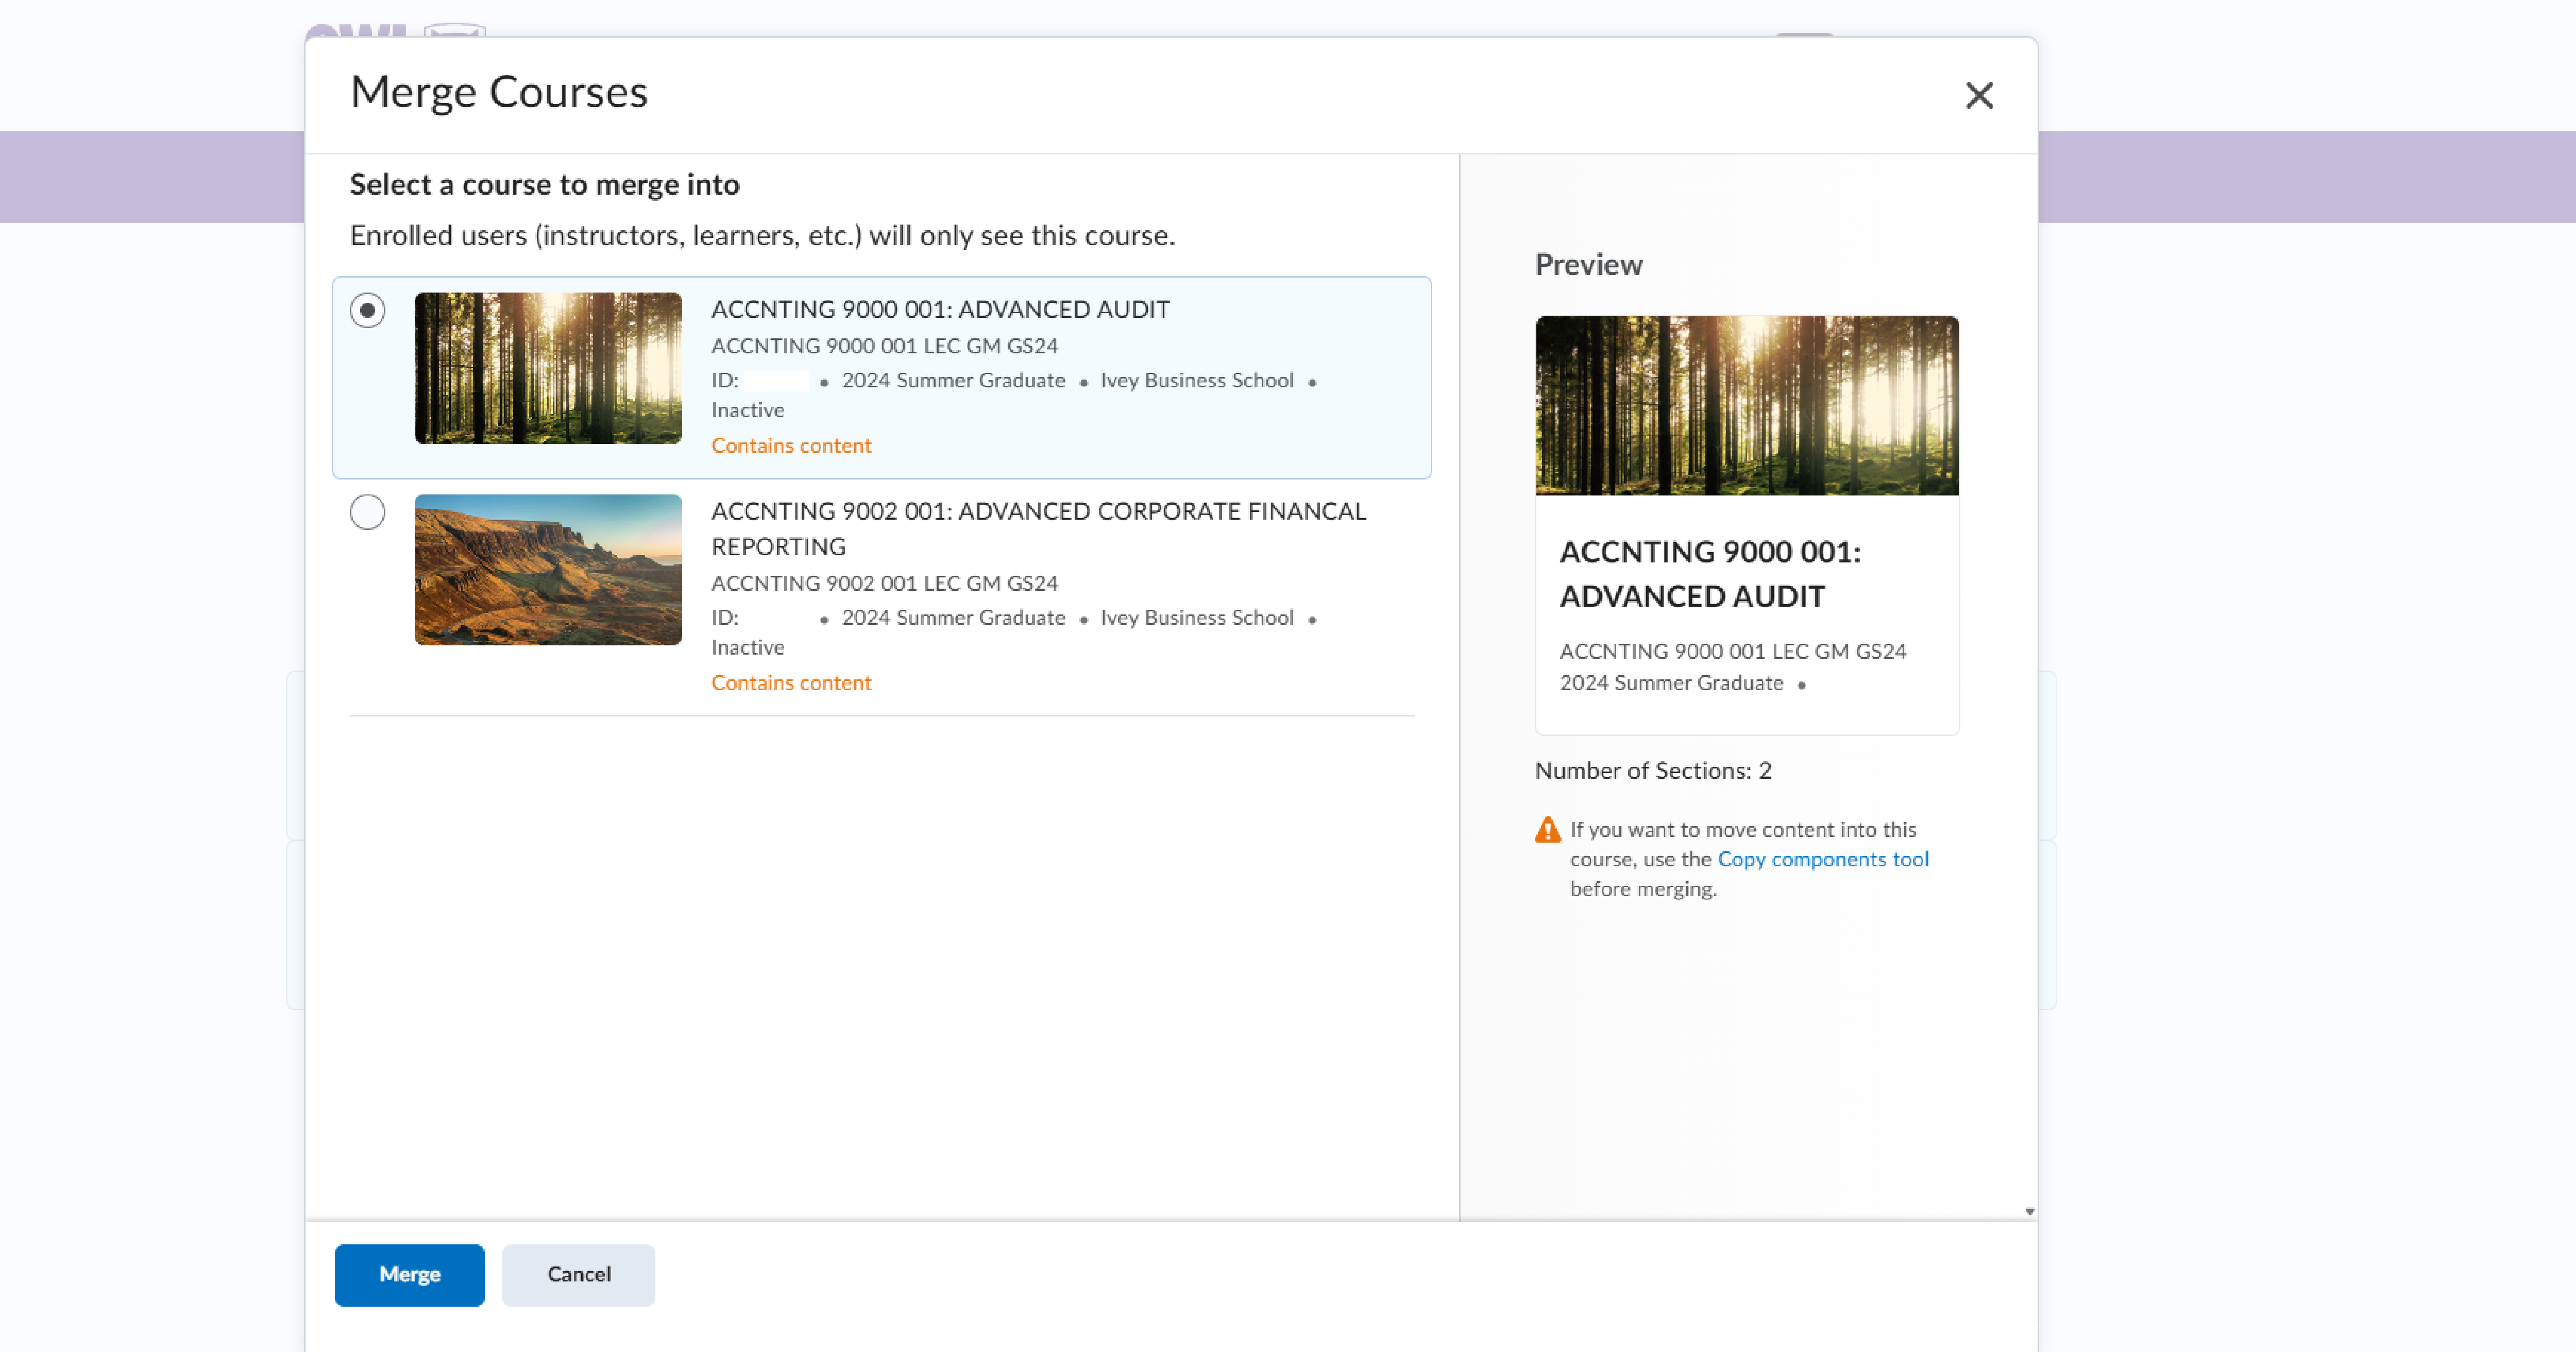This screenshot has height=1352, width=2576.
Task: Click the Preview heading
Action: [x=1588, y=265]
